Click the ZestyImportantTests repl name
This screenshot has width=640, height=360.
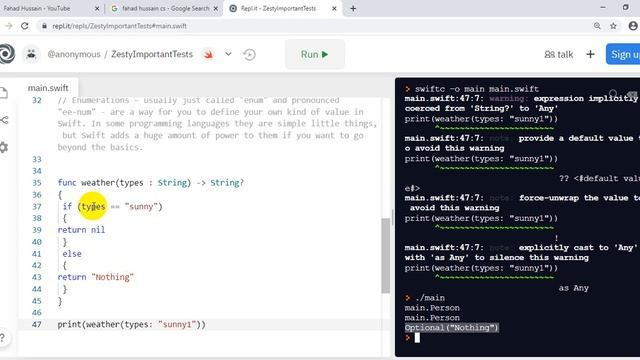(x=152, y=54)
